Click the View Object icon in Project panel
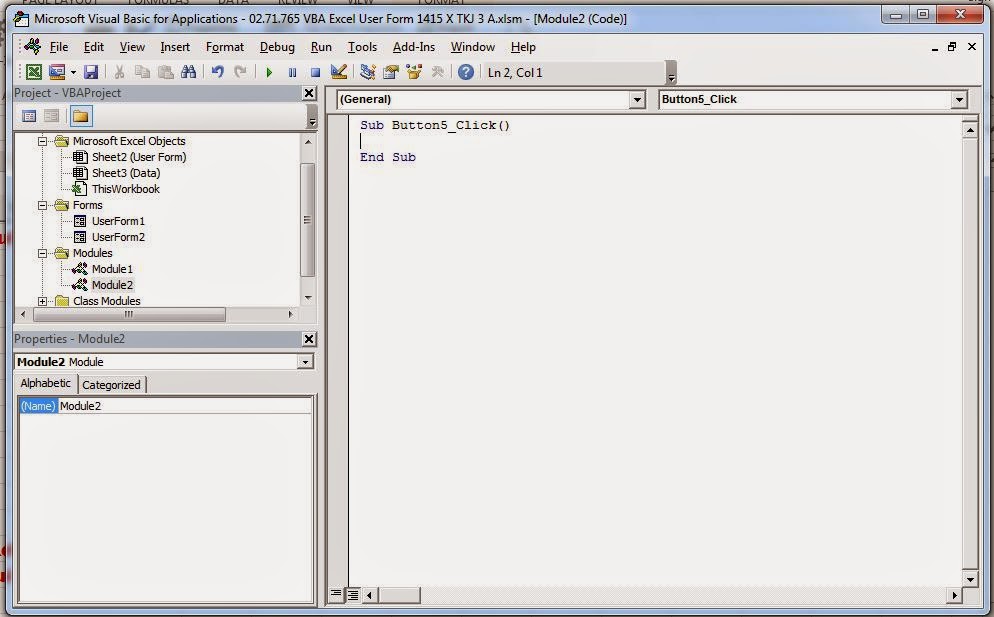Screen dimensions: 994x617 click(51, 116)
